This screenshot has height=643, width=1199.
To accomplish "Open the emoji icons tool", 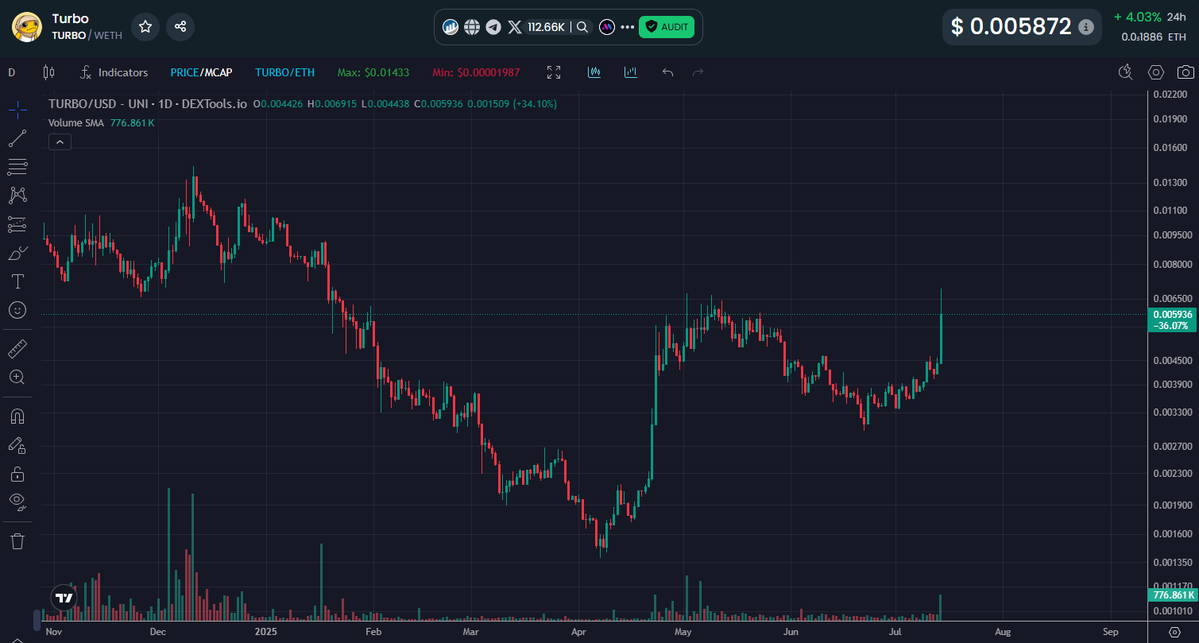I will coord(18,310).
